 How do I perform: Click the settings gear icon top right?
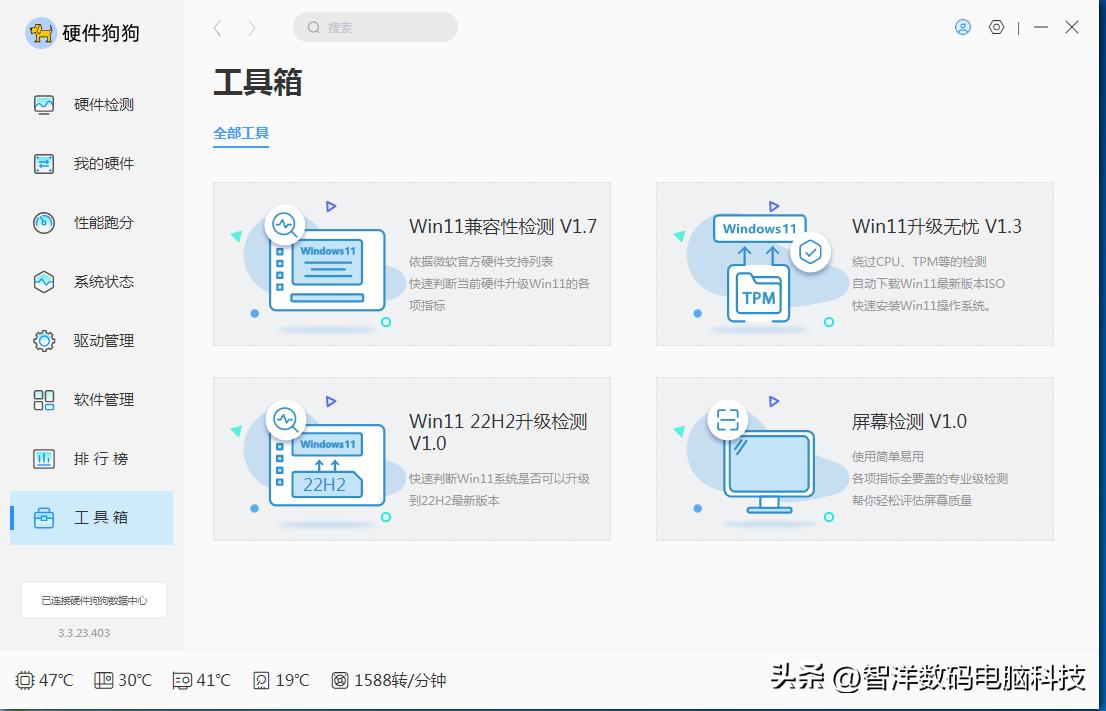pos(996,27)
